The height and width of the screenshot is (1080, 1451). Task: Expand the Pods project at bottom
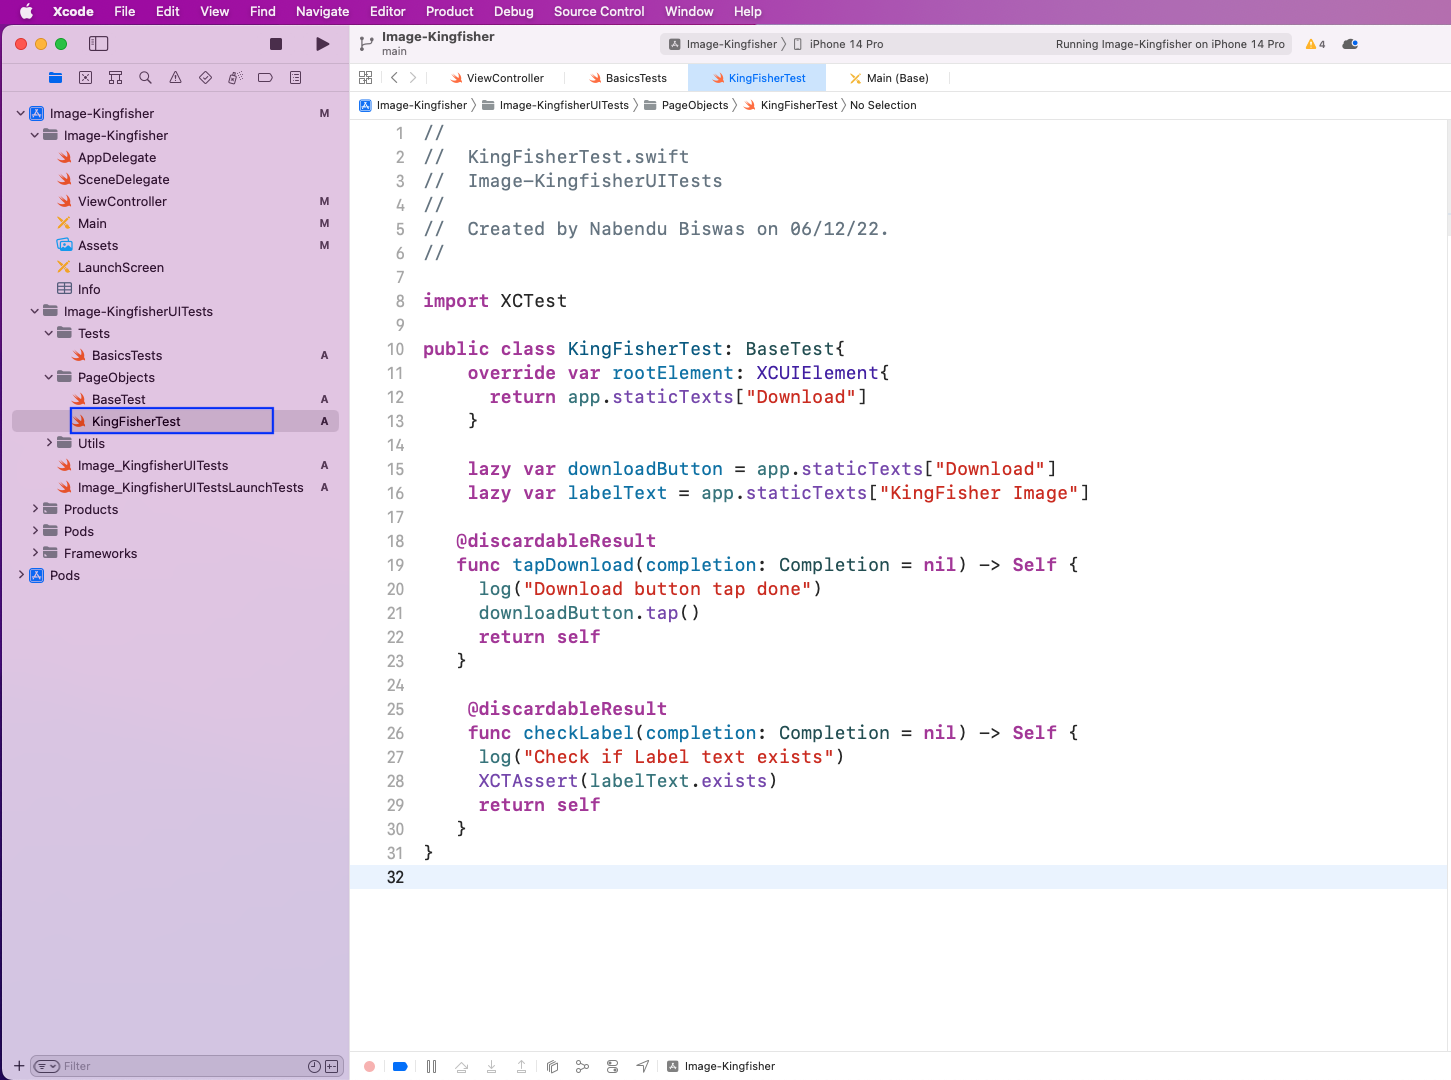point(21,574)
